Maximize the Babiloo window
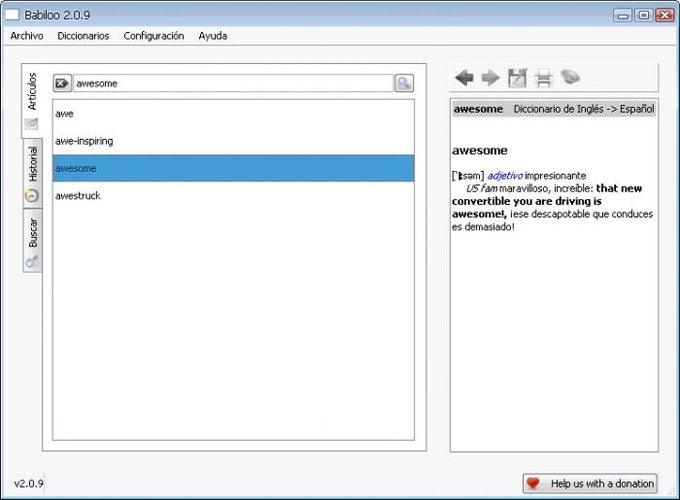Screen dimensions: 680x500 (x=644, y=15)
